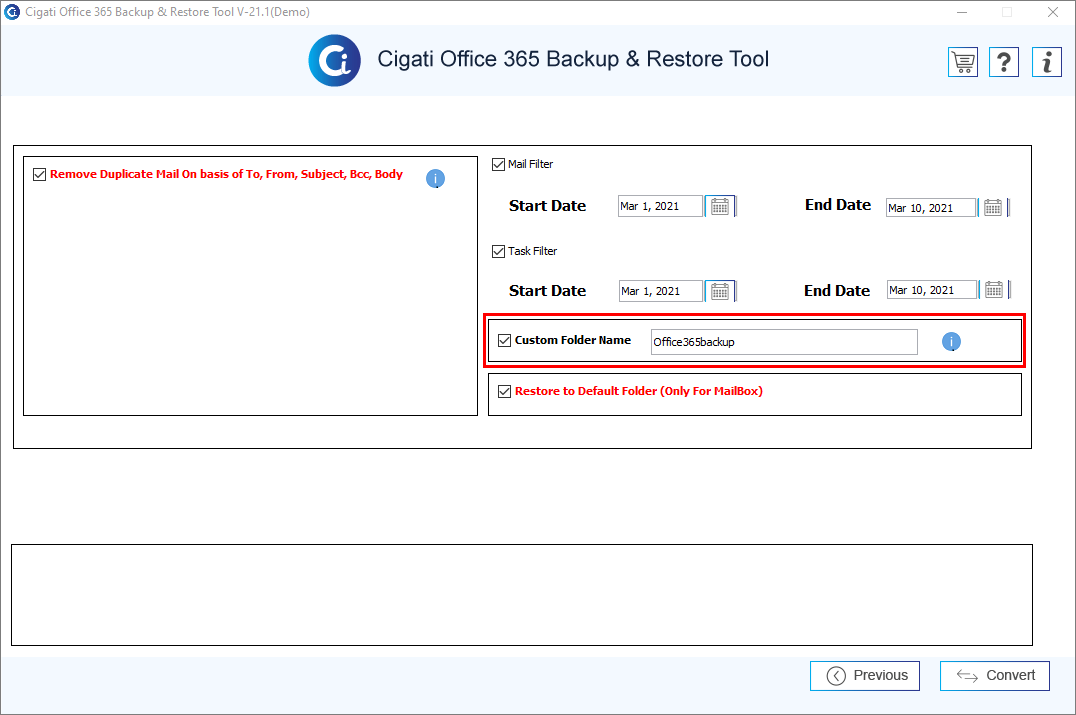Select Mail Filter End Date field
1076x715 pixels.
tap(931, 208)
